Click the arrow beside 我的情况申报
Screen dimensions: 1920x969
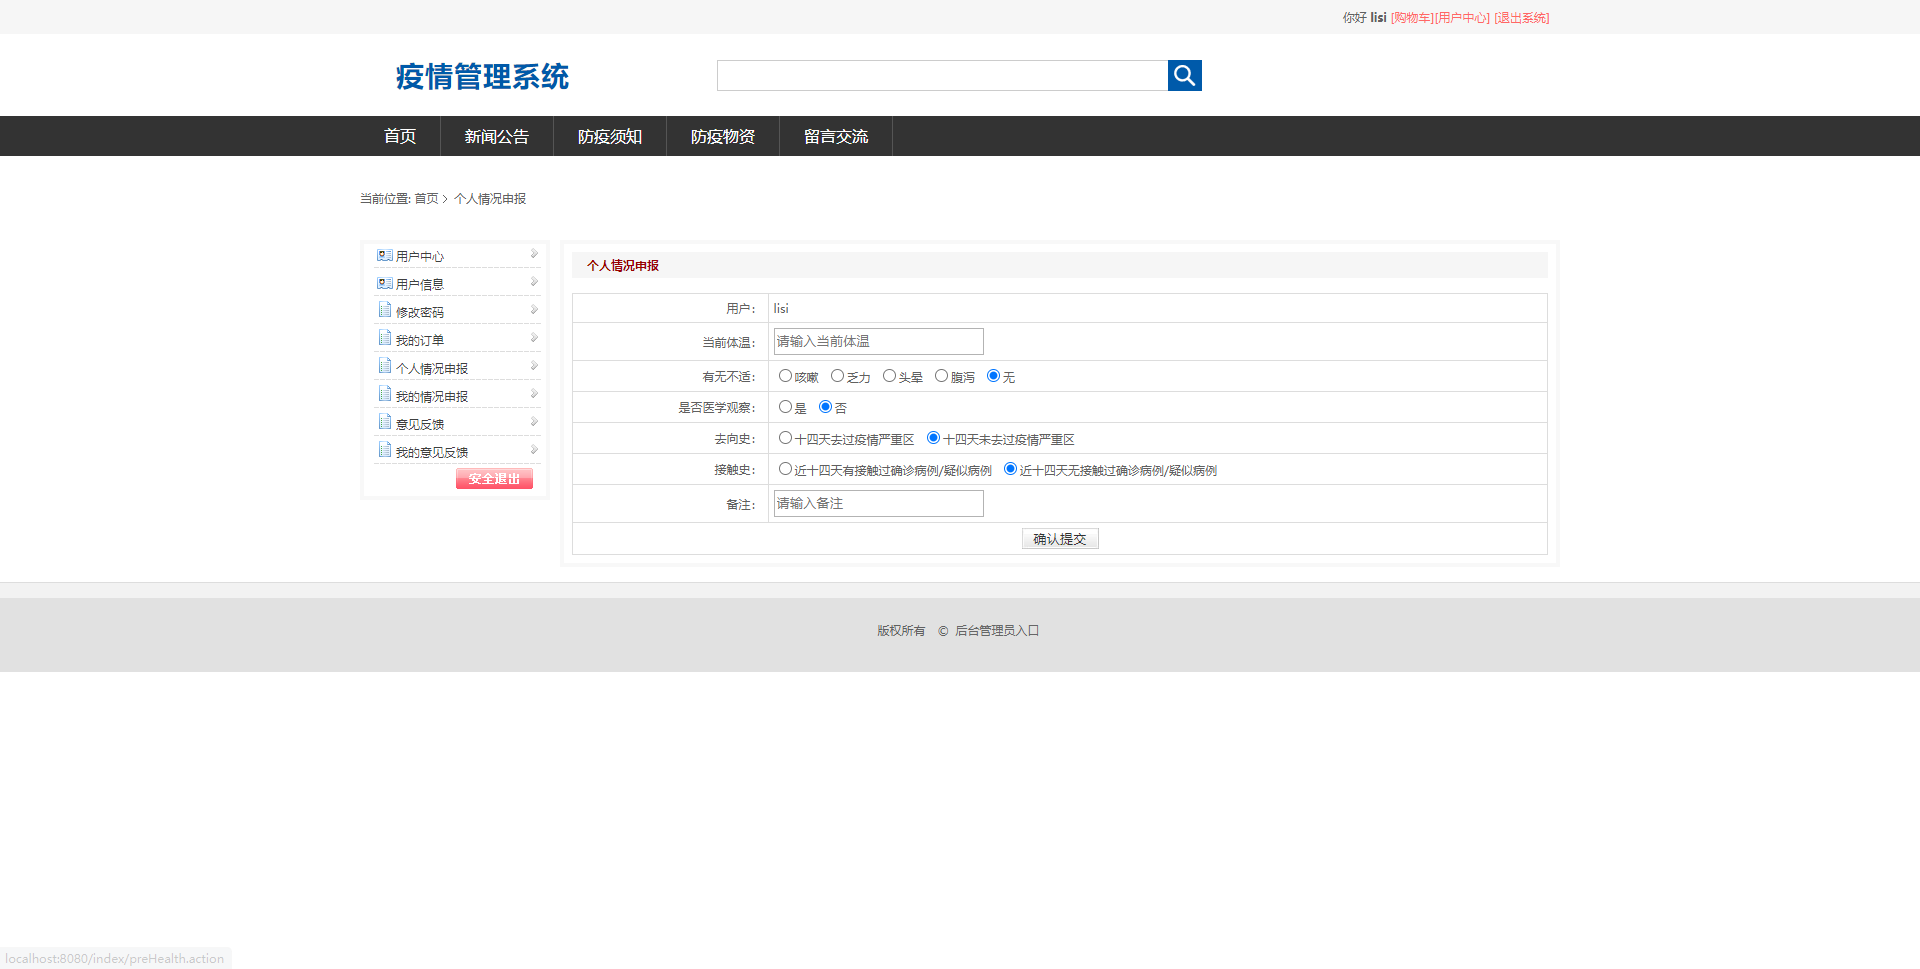point(534,394)
